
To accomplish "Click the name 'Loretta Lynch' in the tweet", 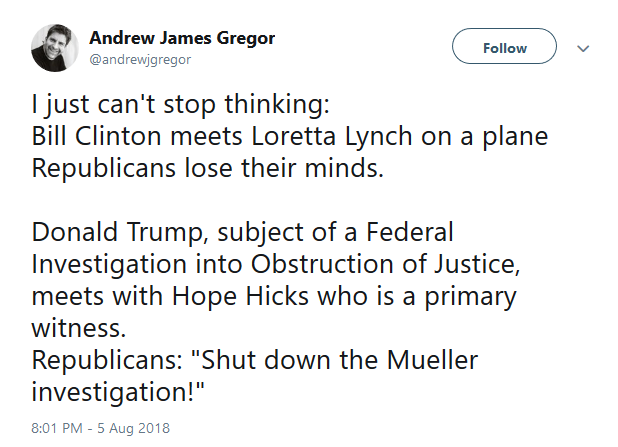I will [x=332, y=137].
